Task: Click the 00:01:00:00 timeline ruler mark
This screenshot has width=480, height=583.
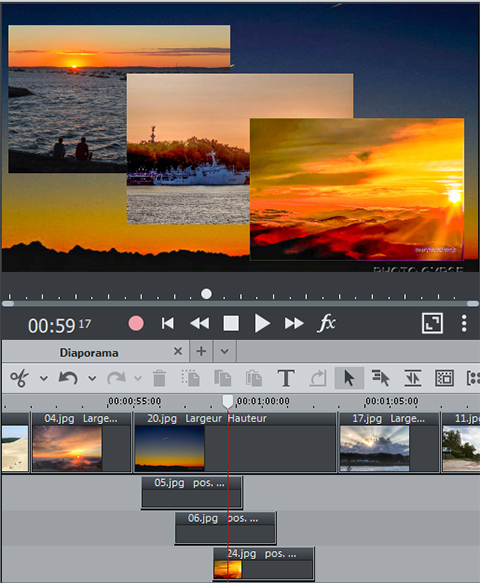Action: click(263, 401)
